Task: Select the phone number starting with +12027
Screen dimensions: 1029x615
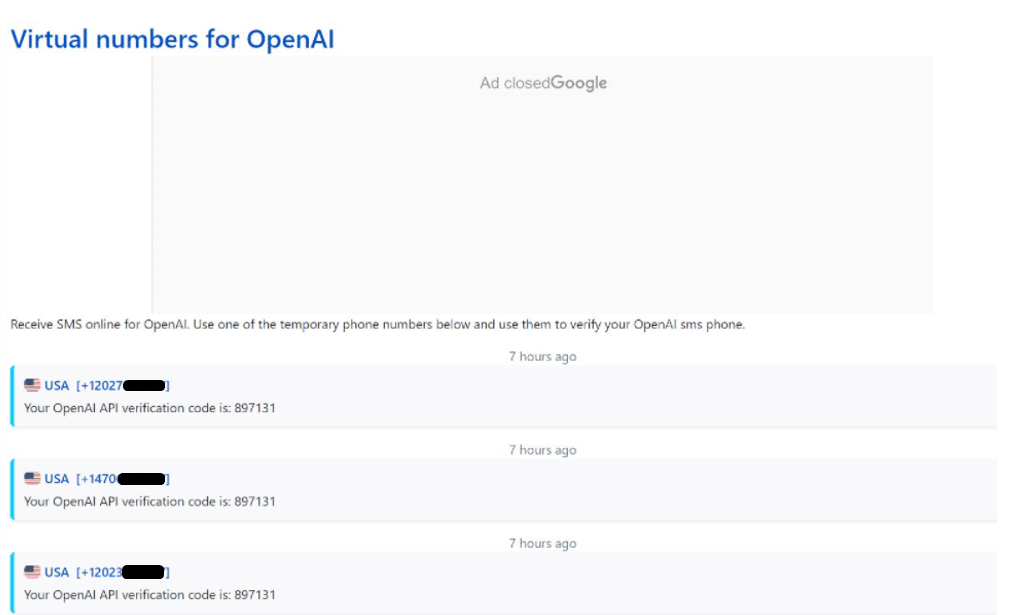Action: [122, 385]
